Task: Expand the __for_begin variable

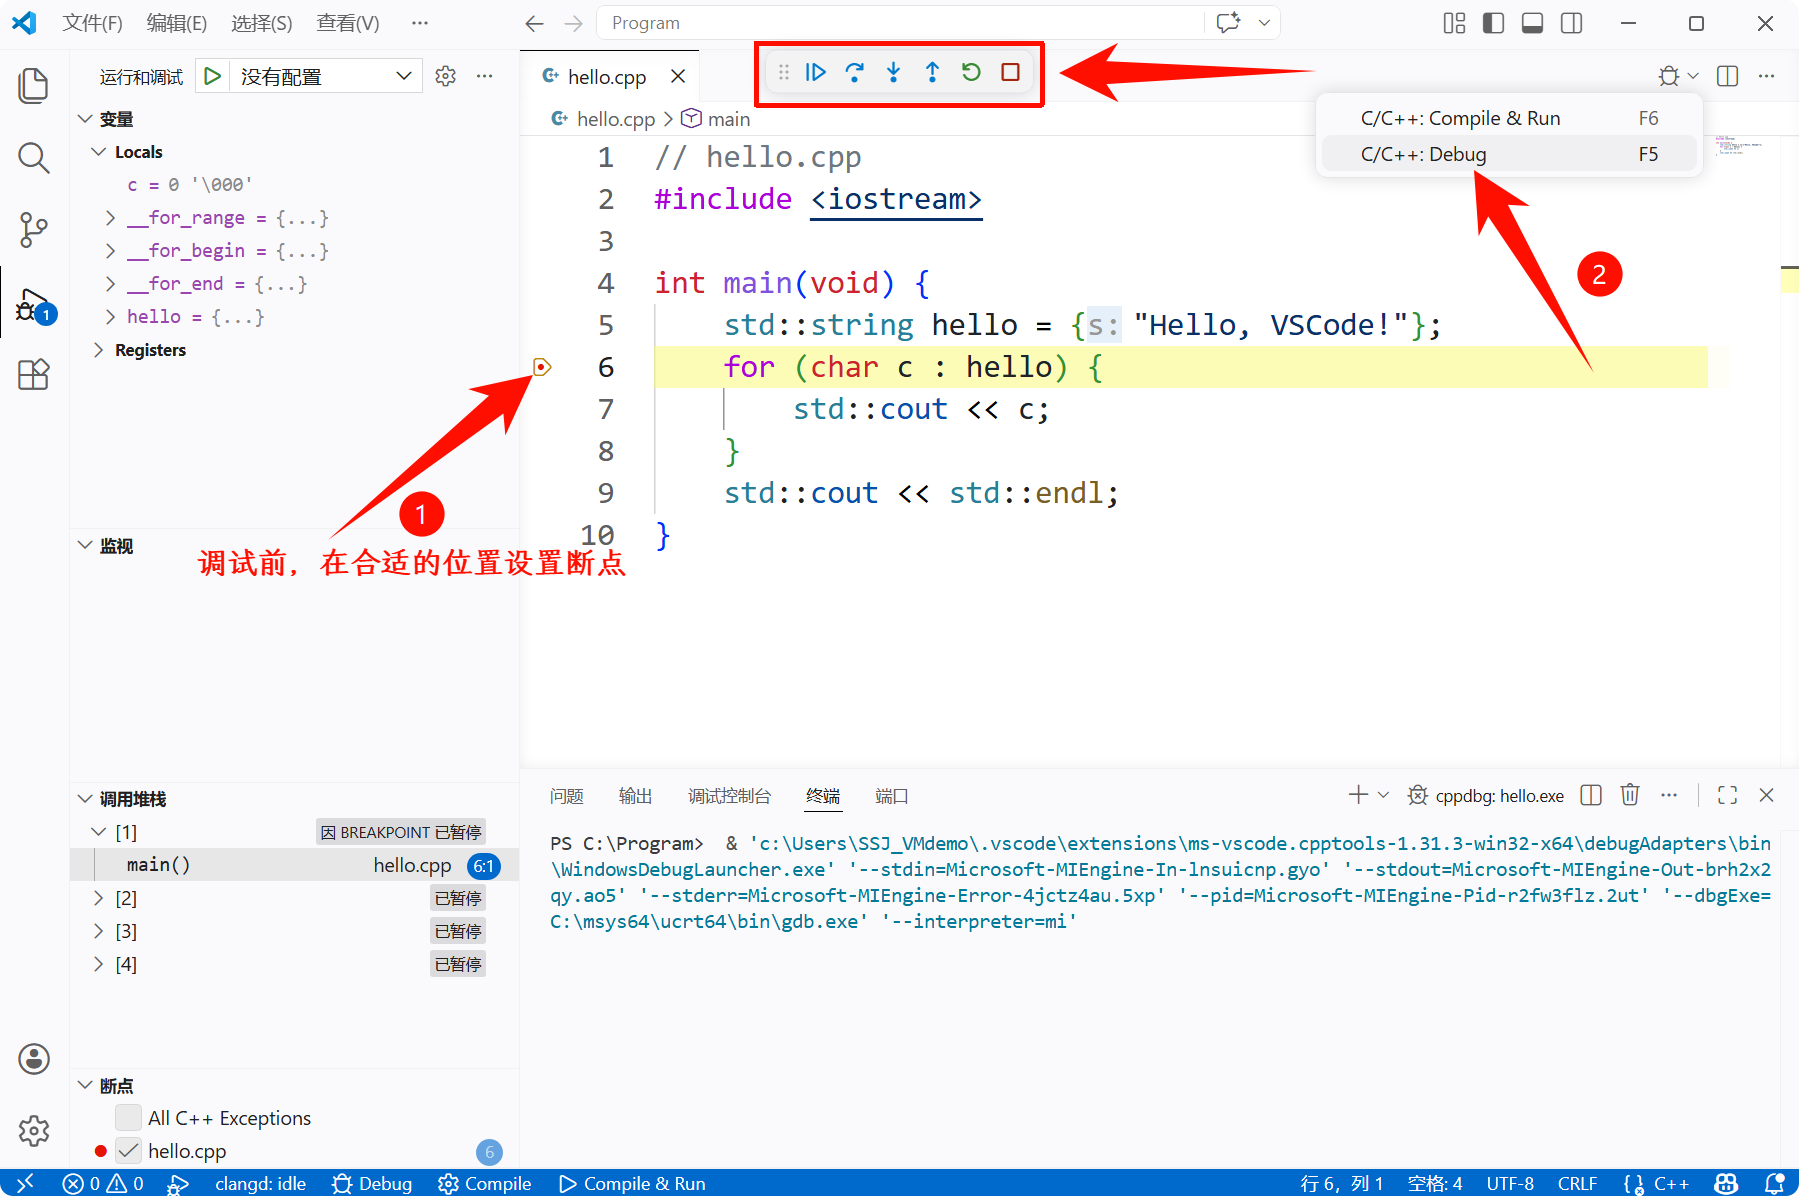Action: click(x=110, y=251)
